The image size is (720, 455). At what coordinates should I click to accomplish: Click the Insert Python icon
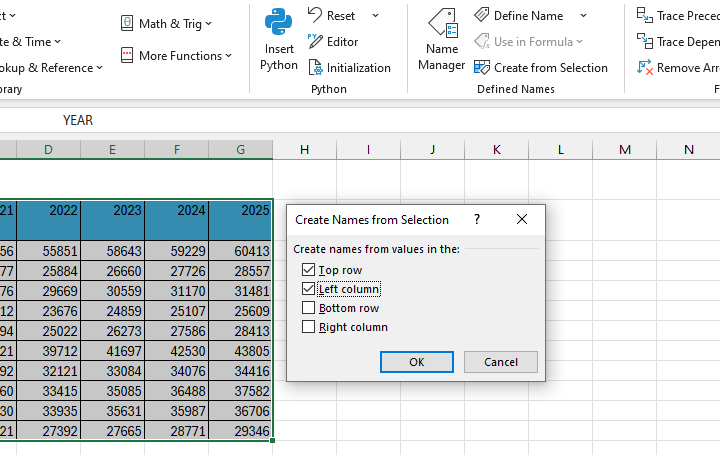click(x=278, y=22)
